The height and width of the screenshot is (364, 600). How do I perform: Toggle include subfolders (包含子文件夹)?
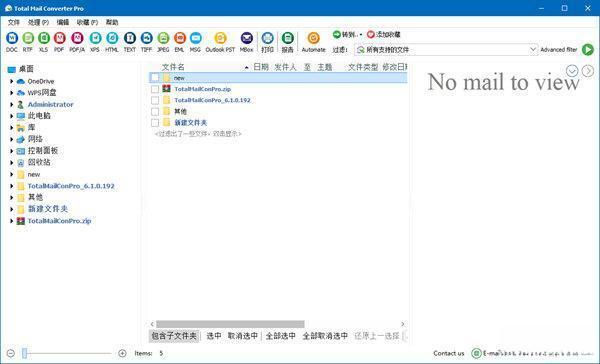[174, 336]
